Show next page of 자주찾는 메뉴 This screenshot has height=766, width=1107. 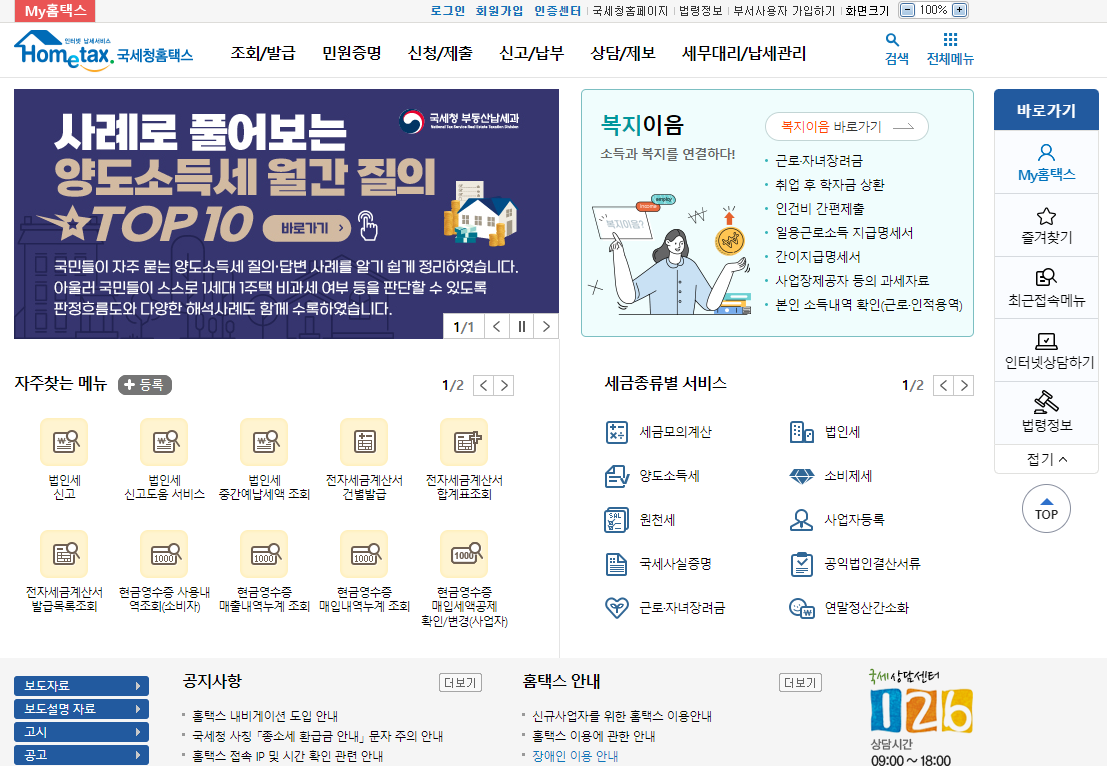coord(504,385)
